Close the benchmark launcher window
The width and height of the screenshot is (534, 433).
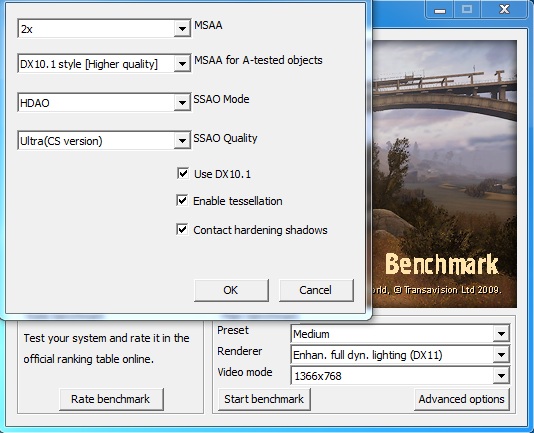(505, 10)
